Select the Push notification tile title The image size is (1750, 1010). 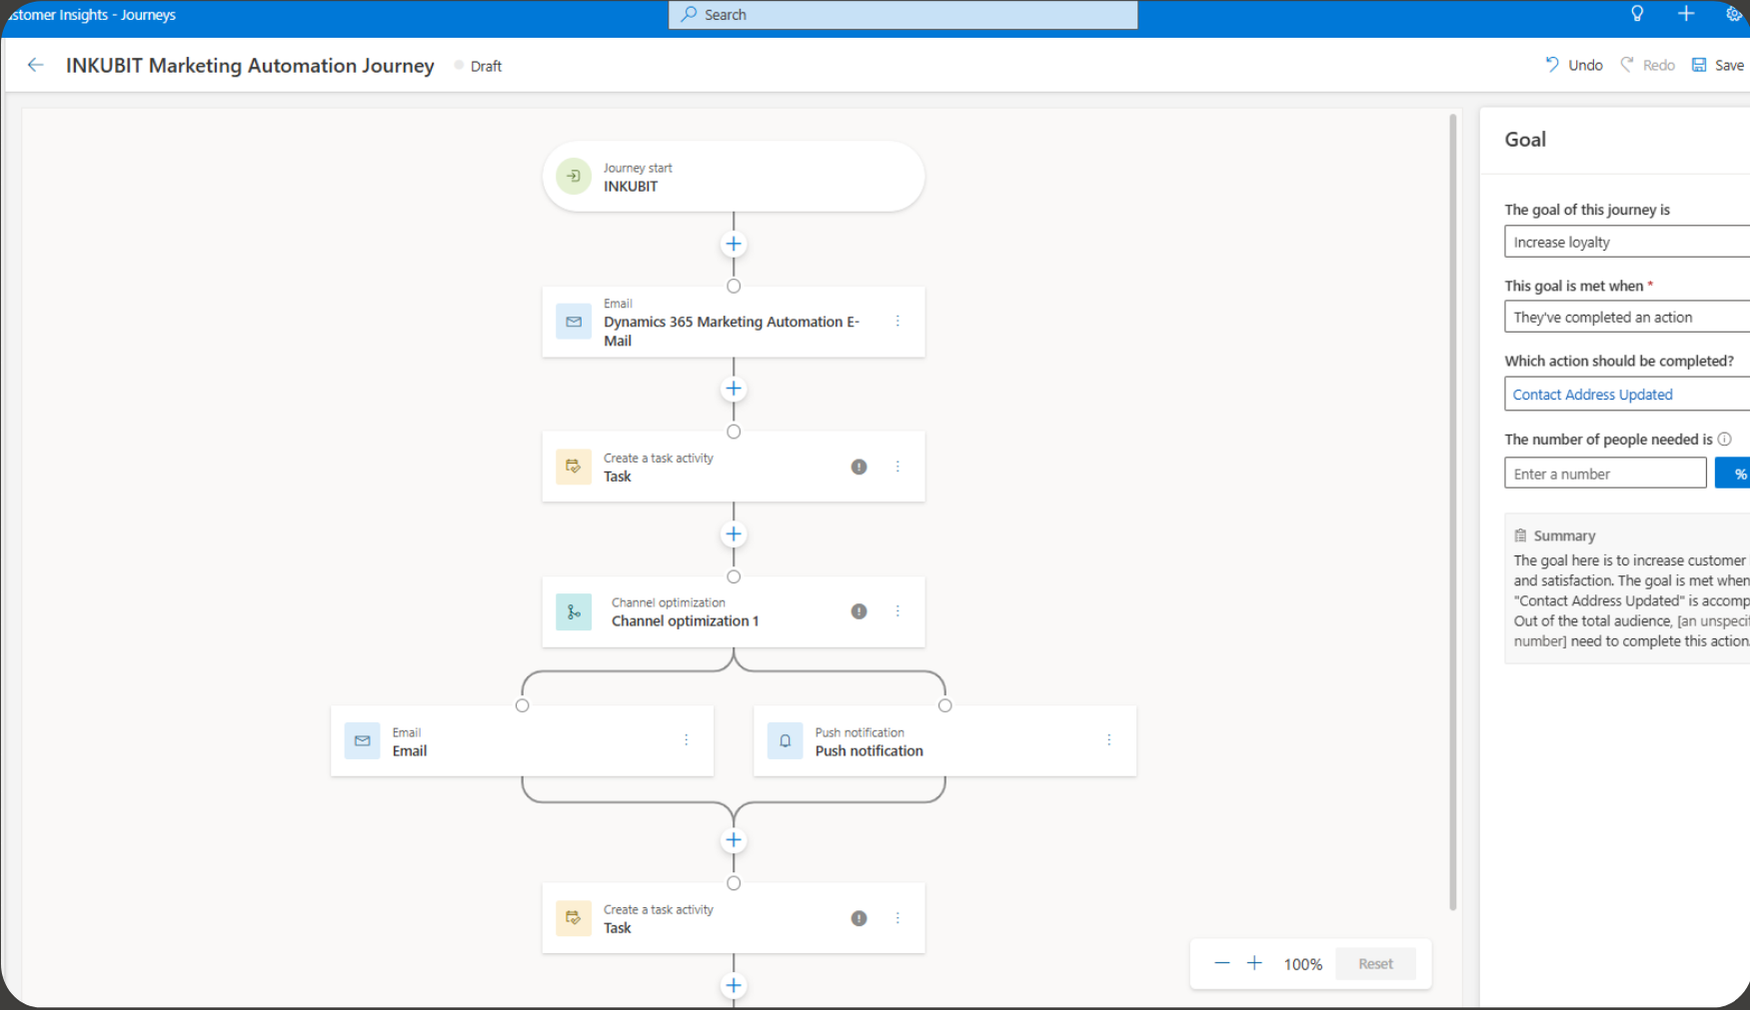click(869, 751)
